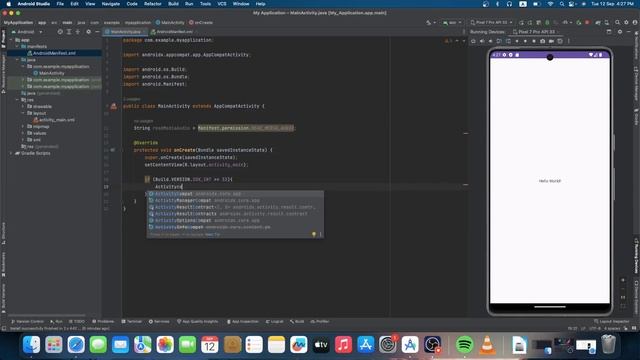640x360 pixels.
Task: Choose ActivityManagerCompat from autocomplete list
Action: click(x=235, y=200)
